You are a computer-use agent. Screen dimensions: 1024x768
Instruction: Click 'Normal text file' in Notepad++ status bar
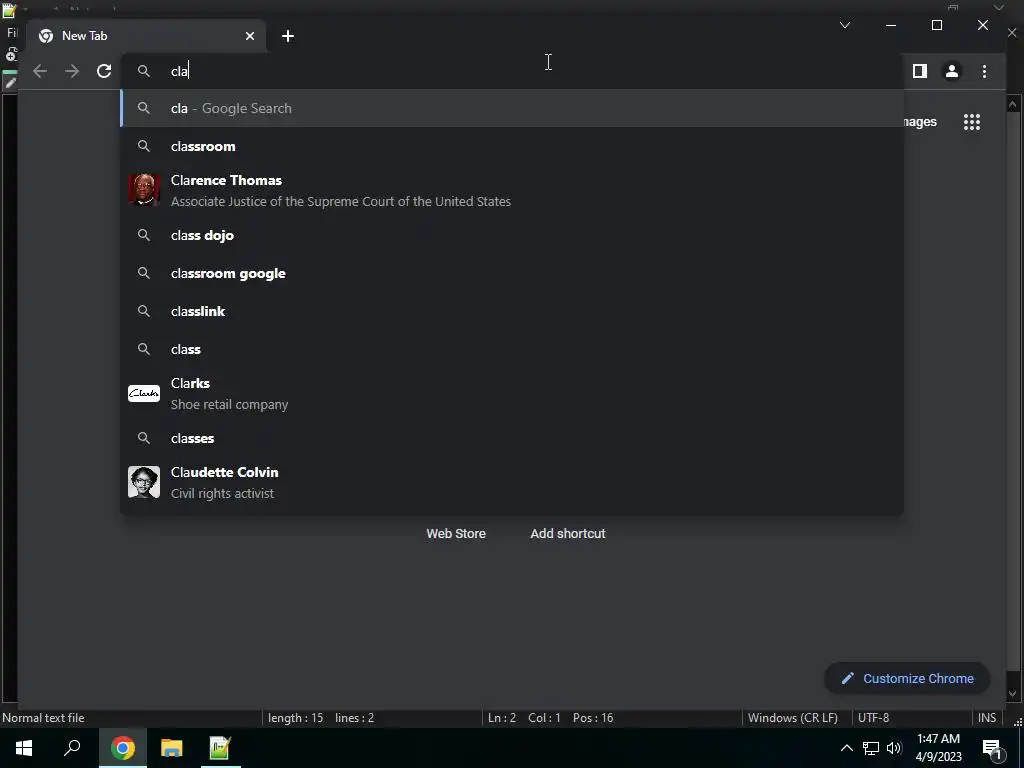[43, 718]
